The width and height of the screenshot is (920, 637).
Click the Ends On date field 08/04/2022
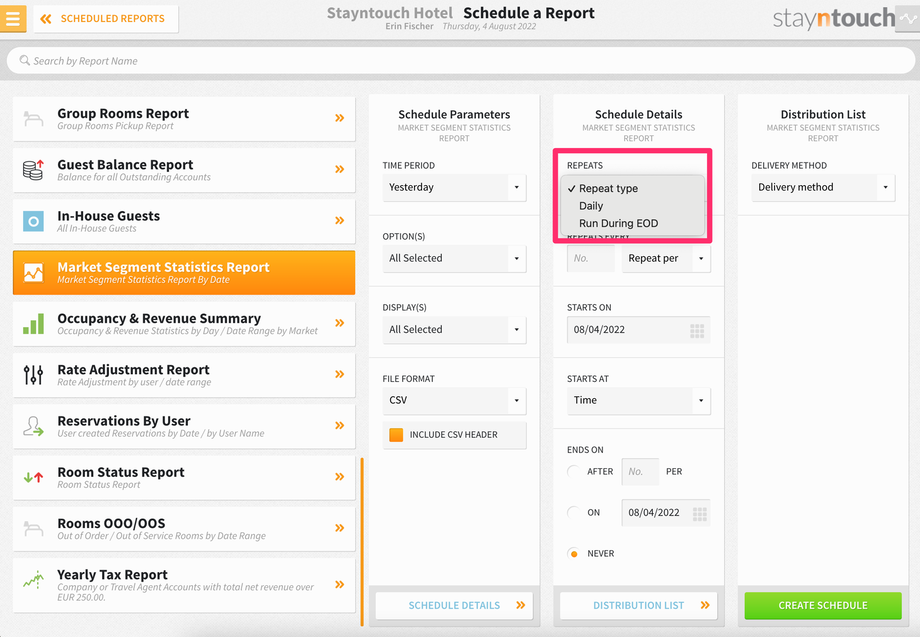[666, 513]
